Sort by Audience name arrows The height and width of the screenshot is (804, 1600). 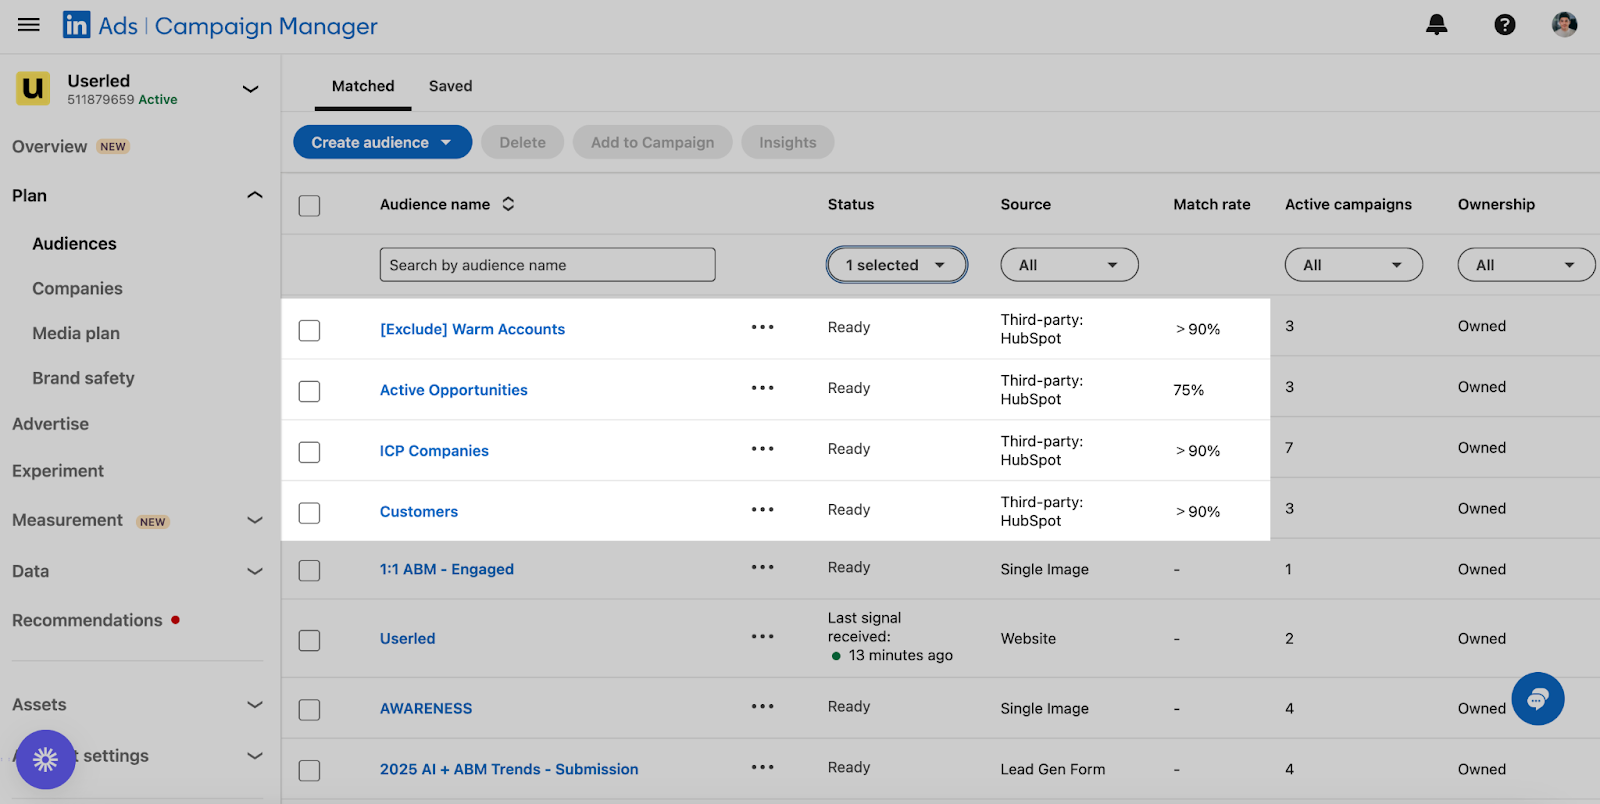[x=508, y=204]
